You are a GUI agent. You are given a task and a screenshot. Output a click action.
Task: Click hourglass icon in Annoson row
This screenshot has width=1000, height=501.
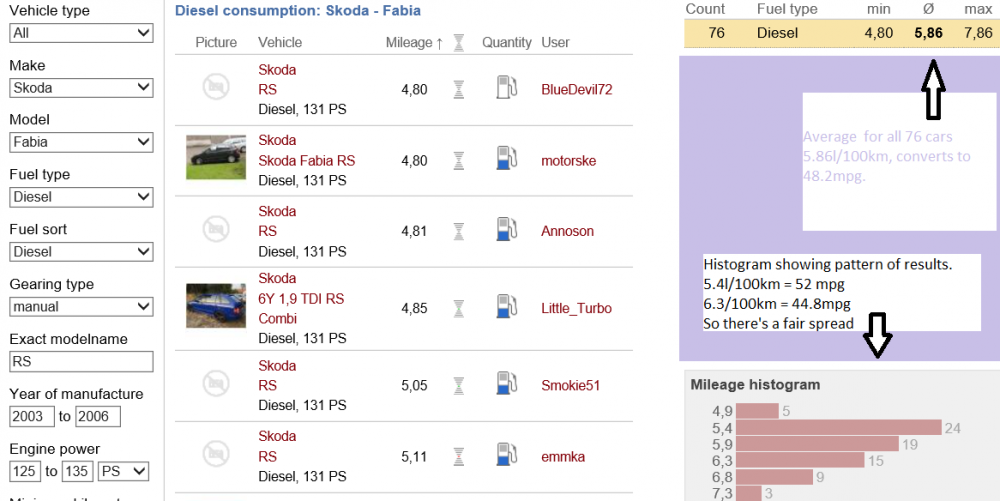tap(459, 231)
